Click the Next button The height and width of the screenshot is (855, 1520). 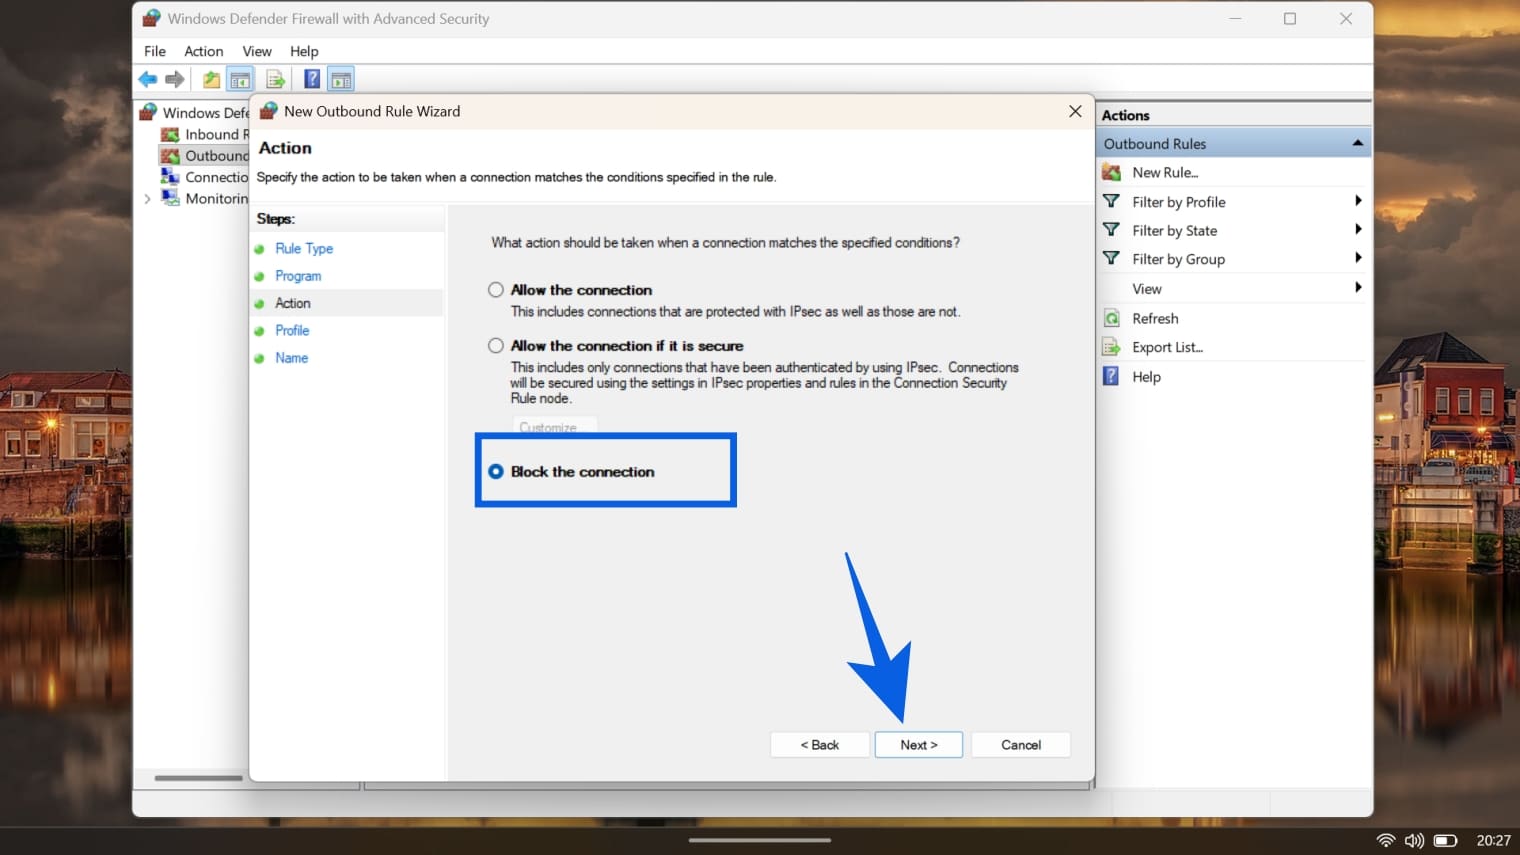point(919,745)
